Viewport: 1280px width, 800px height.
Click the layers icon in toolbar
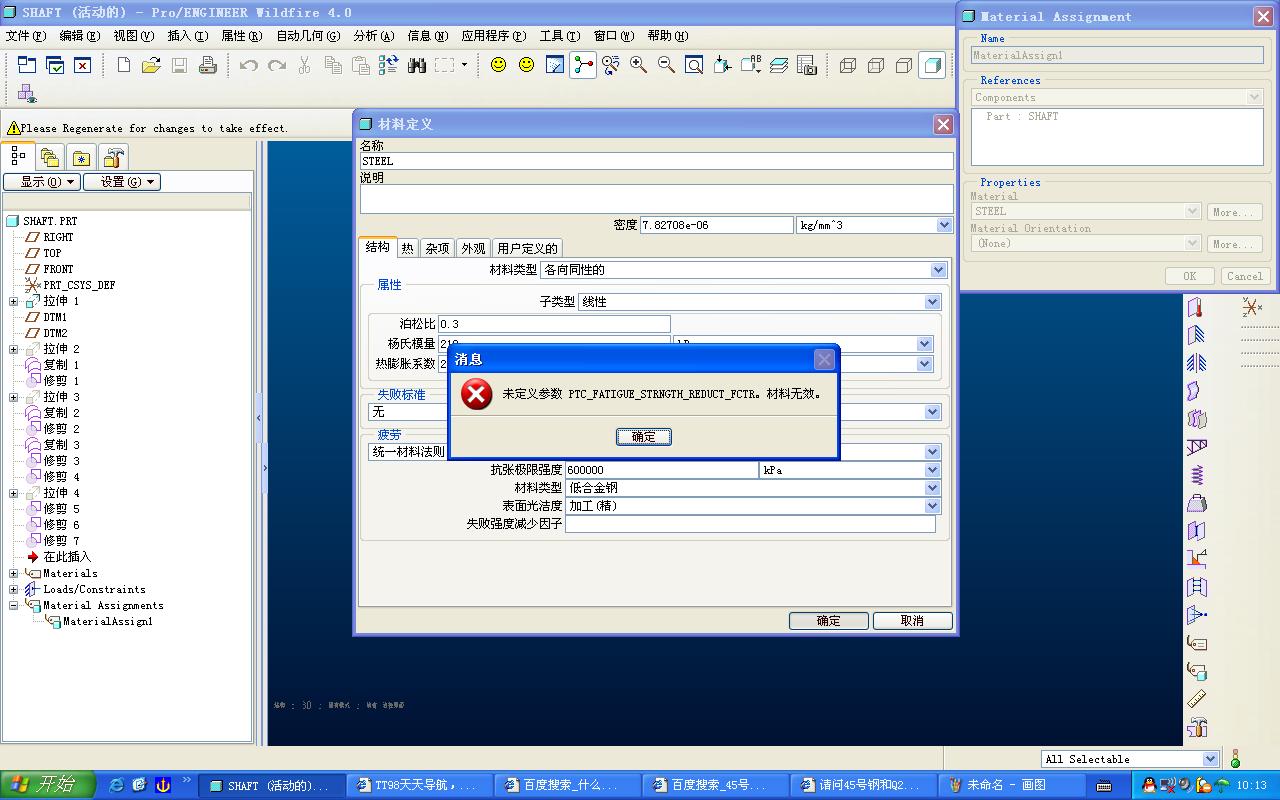tap(779, 65)
